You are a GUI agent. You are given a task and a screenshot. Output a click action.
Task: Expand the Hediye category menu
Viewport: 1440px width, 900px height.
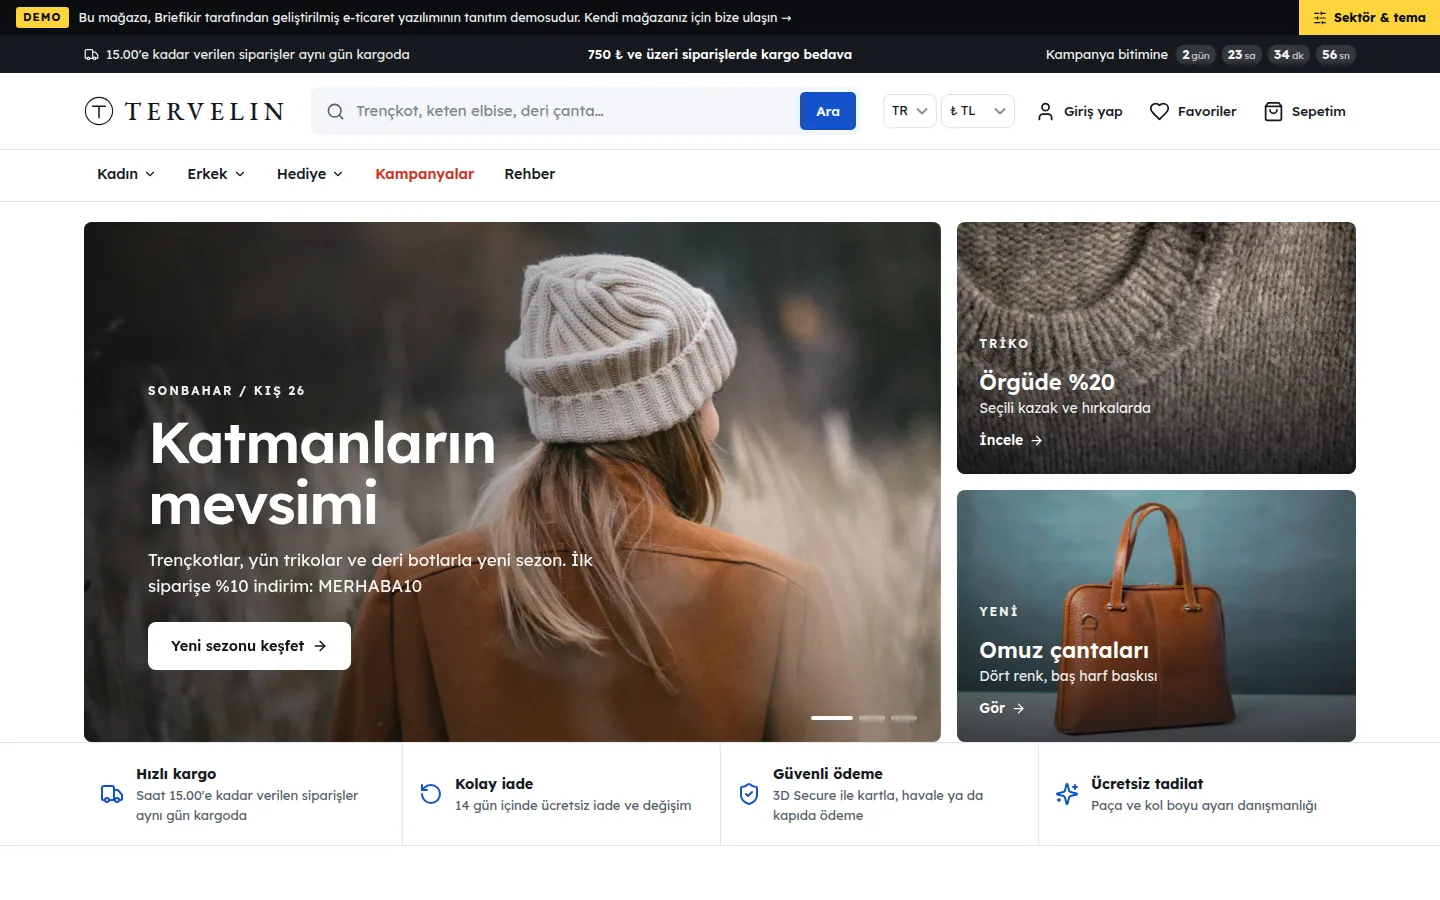click(310, 174)
